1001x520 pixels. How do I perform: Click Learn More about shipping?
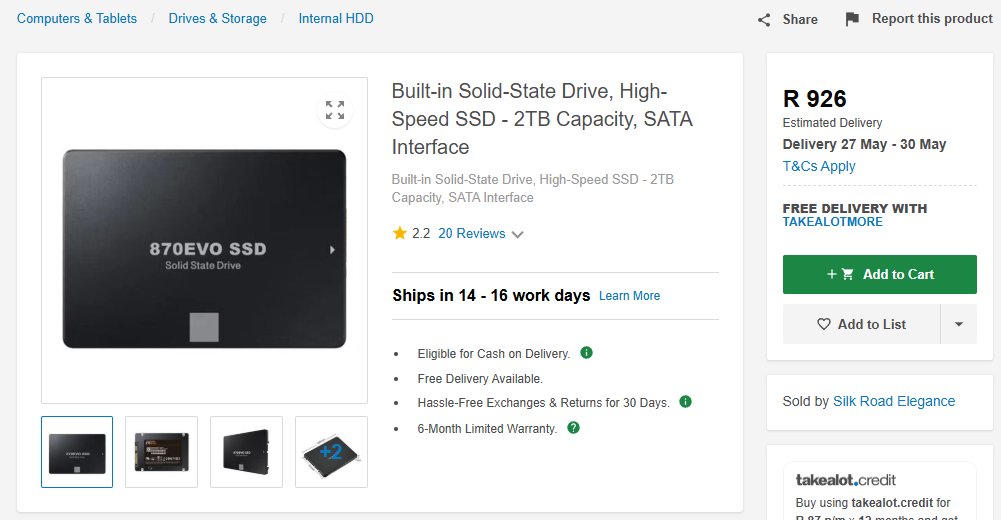(x=629, y=295)
